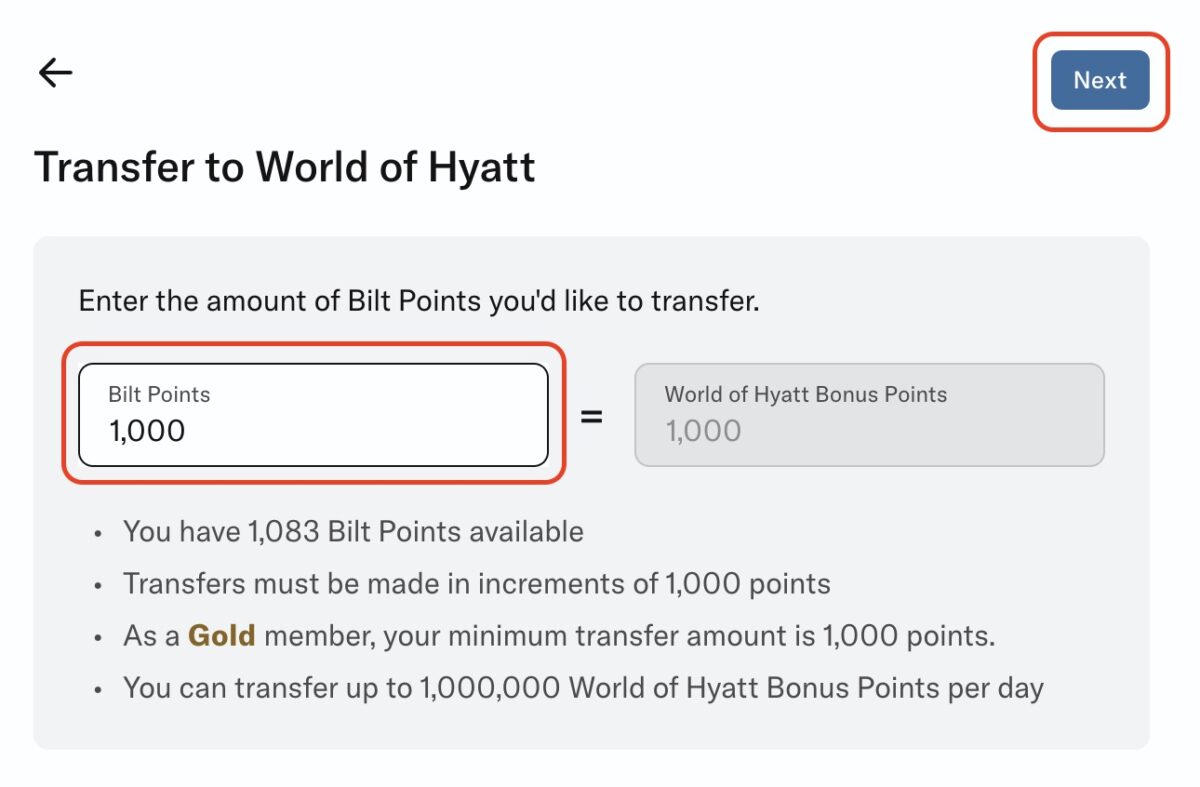Viewport: 1200px width, 787px height.
Task: Click the back navigation arrow
Action: pyautogui.click(x=54, y=71)
